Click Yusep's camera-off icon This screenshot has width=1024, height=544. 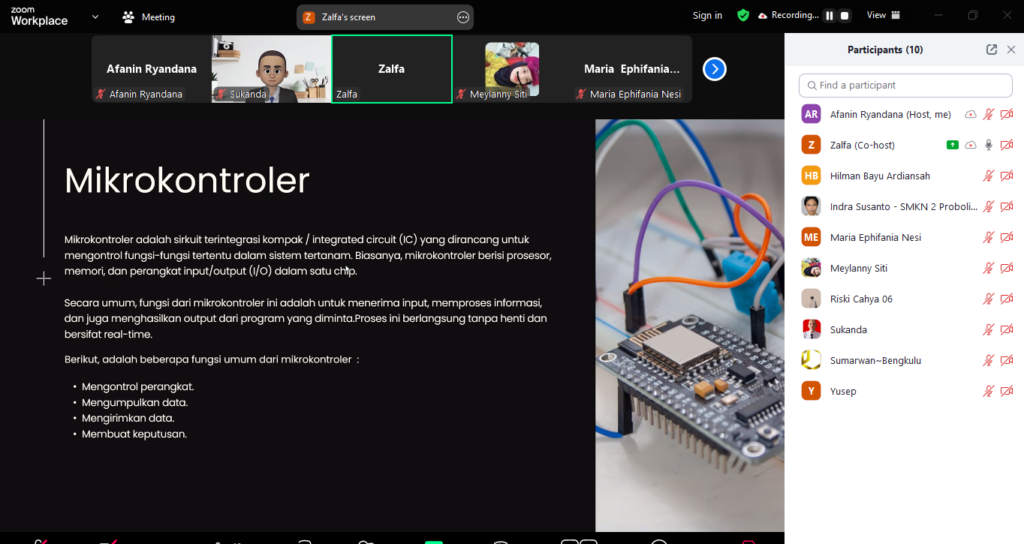pyautogui.click(x=1007, y=391)
